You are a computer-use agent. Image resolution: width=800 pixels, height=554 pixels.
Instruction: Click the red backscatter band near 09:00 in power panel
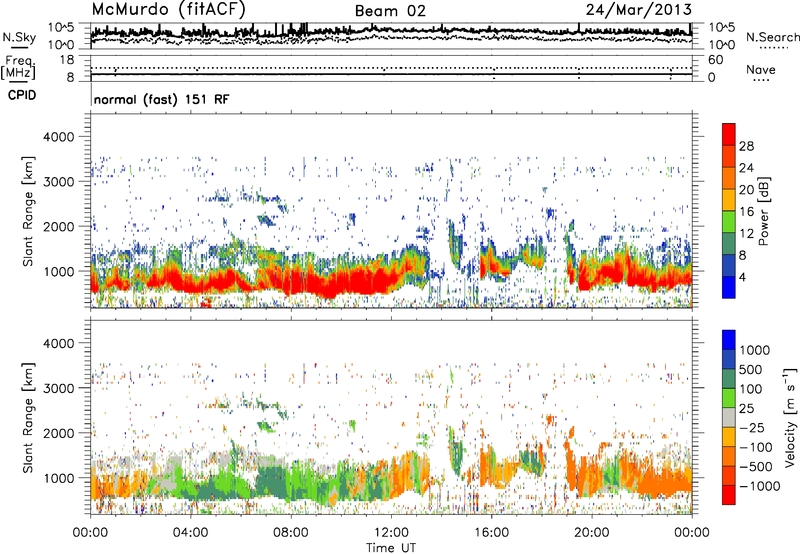tap(316, 283)
